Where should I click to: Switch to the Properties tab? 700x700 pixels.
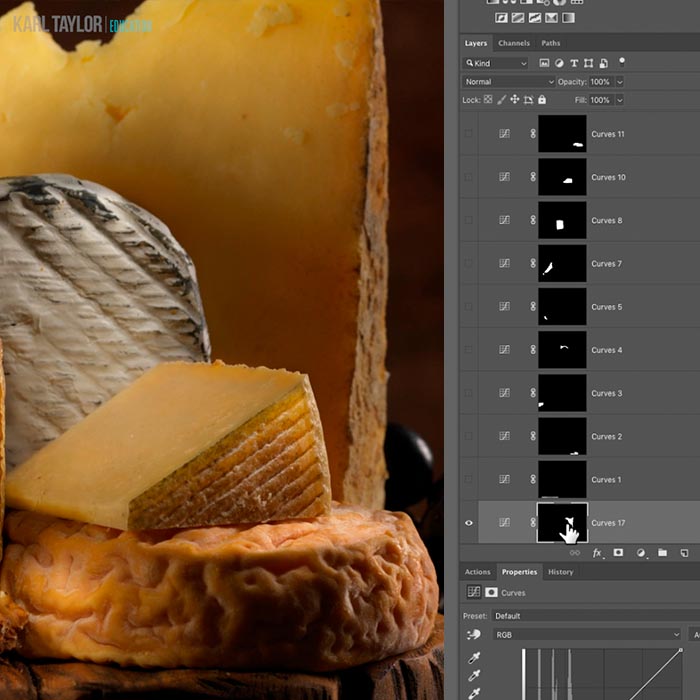point(519,572)
